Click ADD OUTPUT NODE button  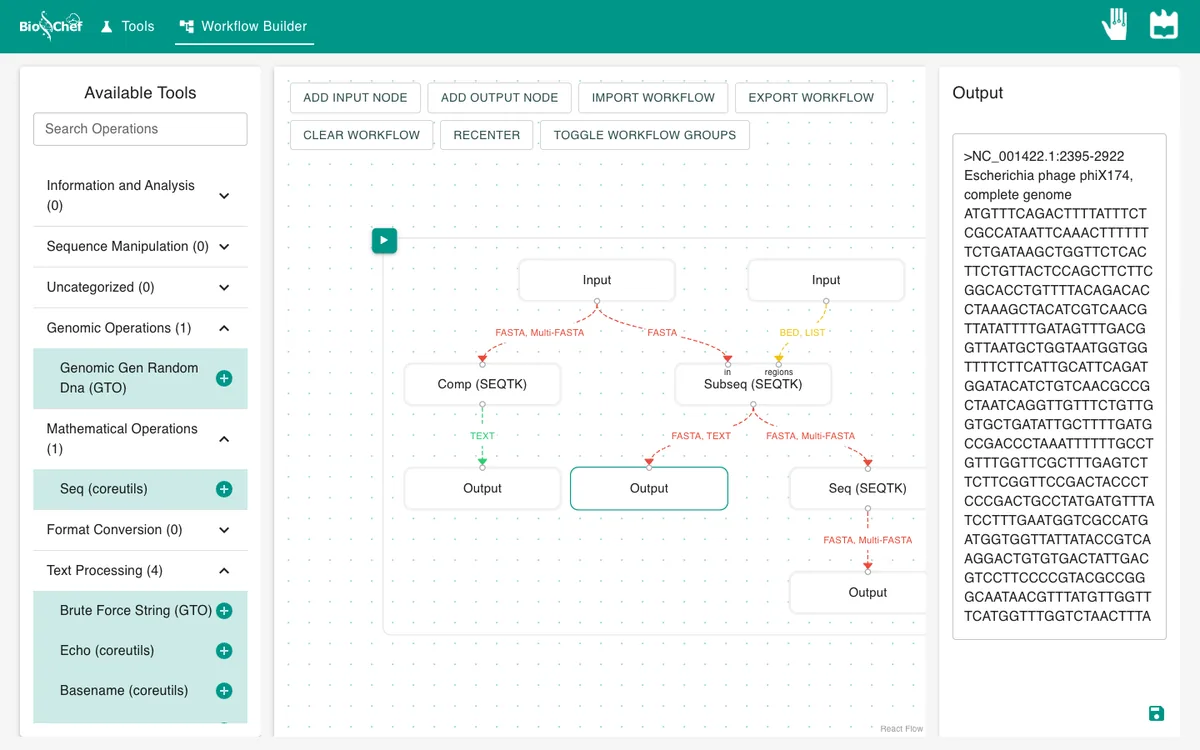[x=500, y=98]
